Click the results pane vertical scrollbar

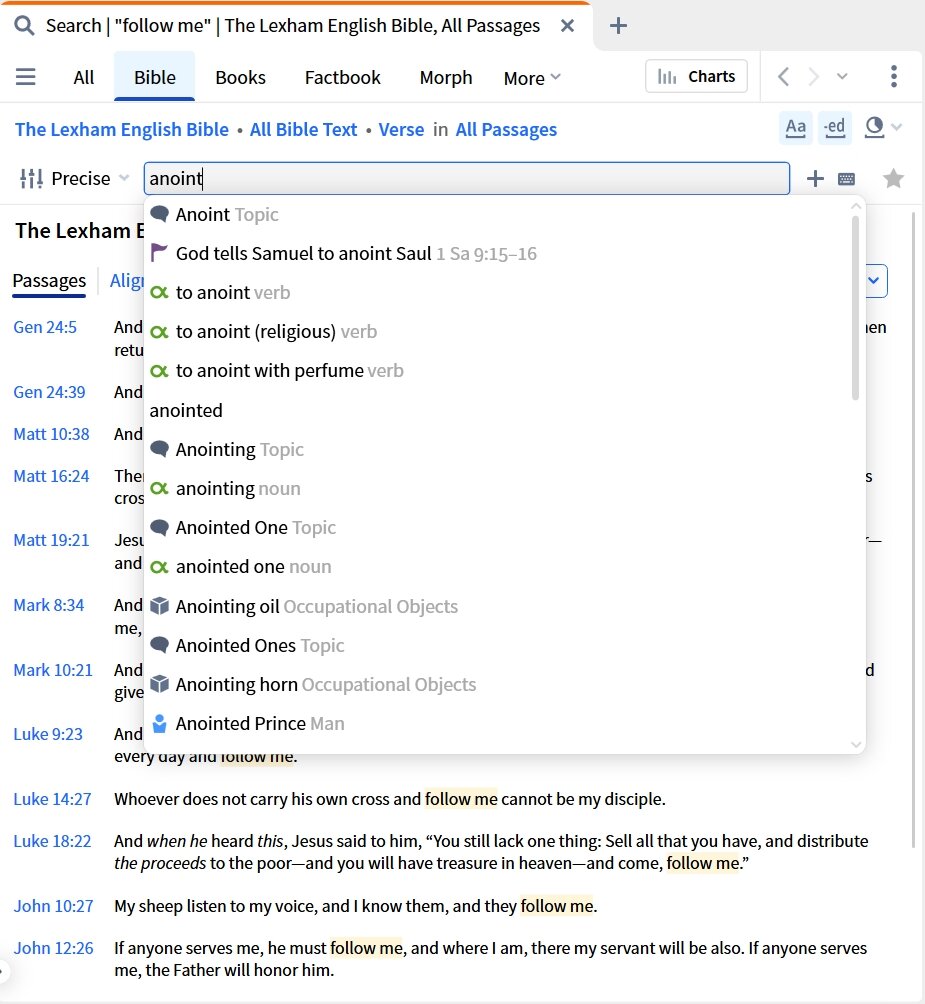point(913,531)
